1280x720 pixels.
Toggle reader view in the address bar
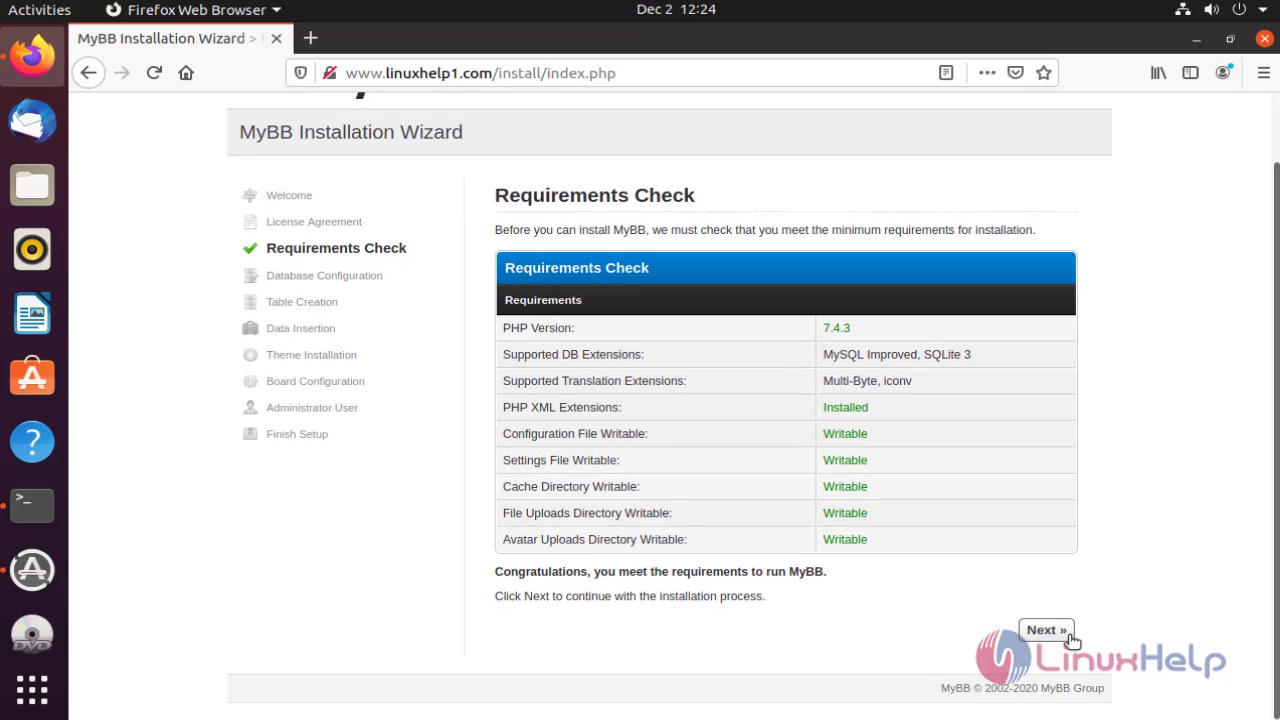tap(946, 73)
